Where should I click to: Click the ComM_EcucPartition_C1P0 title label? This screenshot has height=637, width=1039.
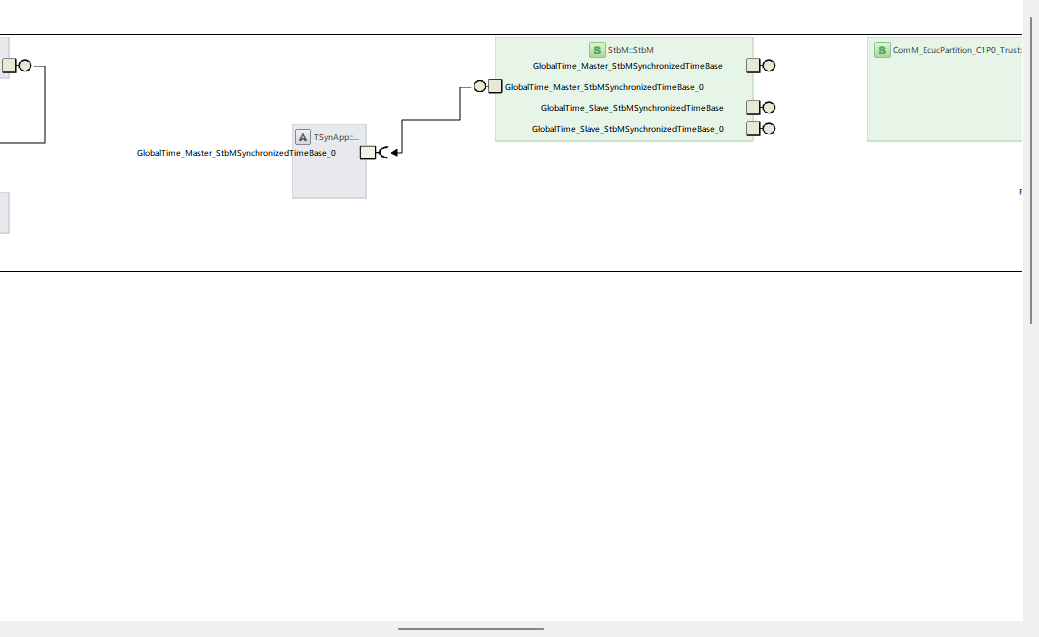coord(955,50)
